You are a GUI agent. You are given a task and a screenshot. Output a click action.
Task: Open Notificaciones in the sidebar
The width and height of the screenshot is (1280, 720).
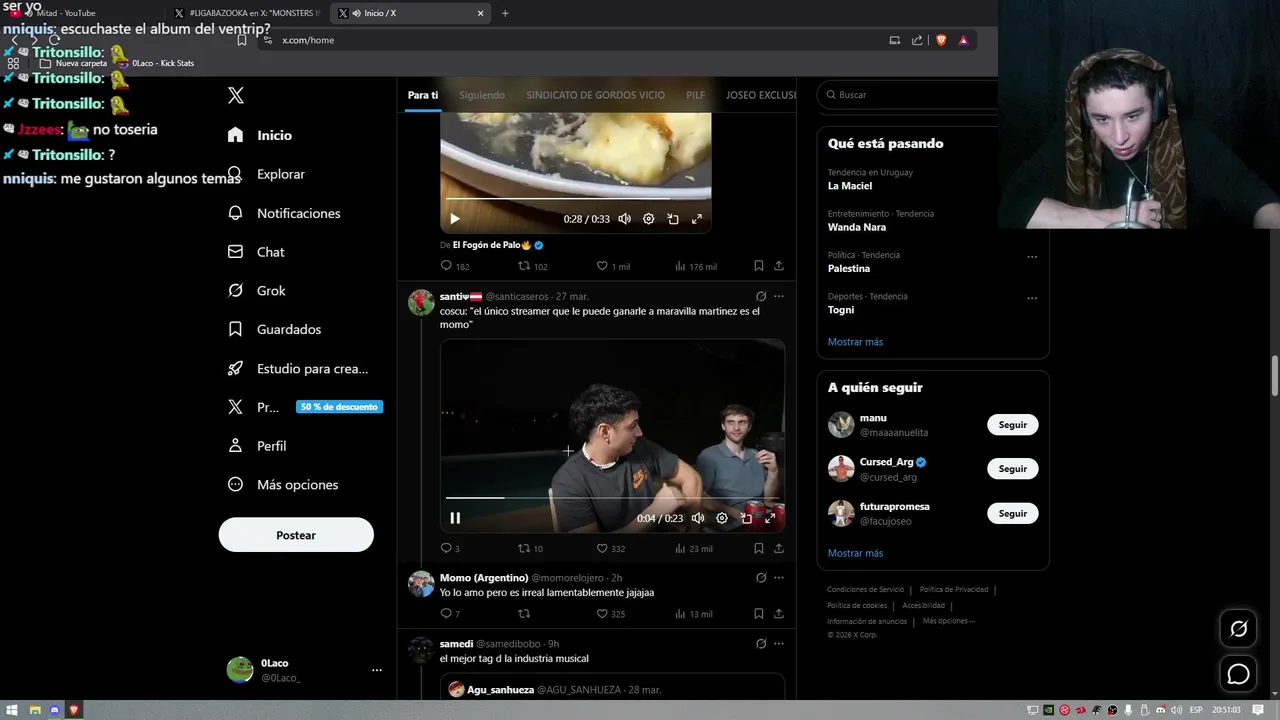[x=283, y=213]
